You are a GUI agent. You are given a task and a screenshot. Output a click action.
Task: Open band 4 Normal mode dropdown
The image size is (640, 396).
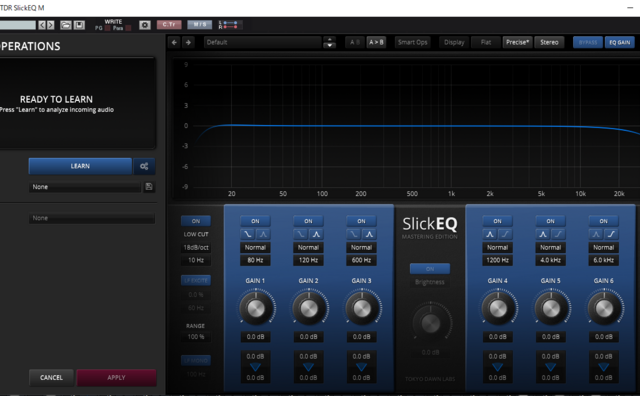[x=497, y=247]
